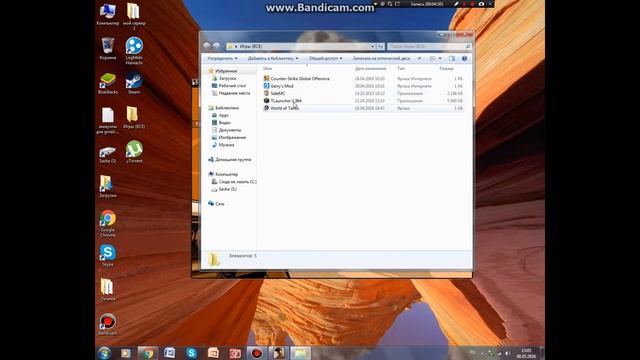Toggle the Explorer preview pane button
This screenshot has height=360, width=640.
(452, 58)
